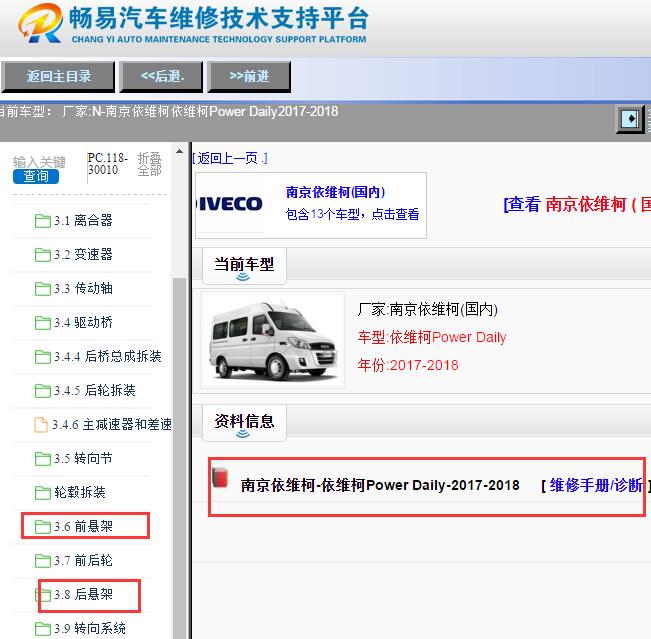This screenshot has width=651, height=639.
Task: Open document 3.4.6 主减速器和差速
Action: pos(112,425)
